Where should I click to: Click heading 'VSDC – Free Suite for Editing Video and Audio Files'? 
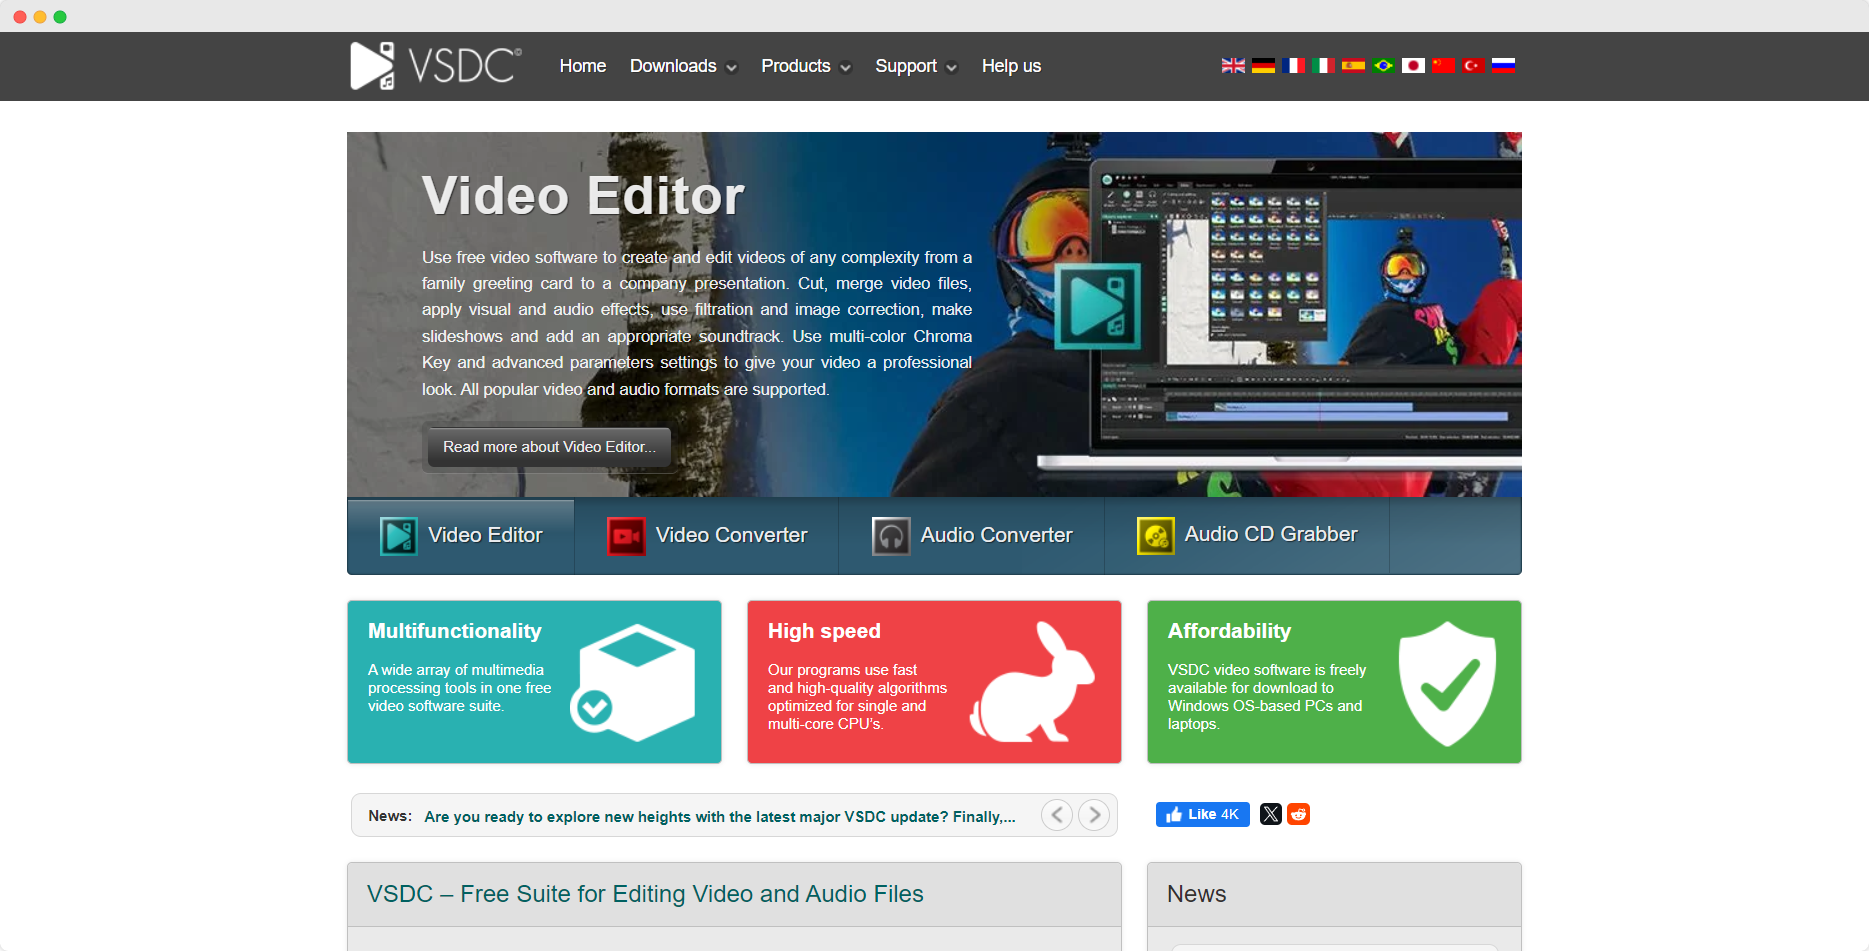tap(645, 894)
